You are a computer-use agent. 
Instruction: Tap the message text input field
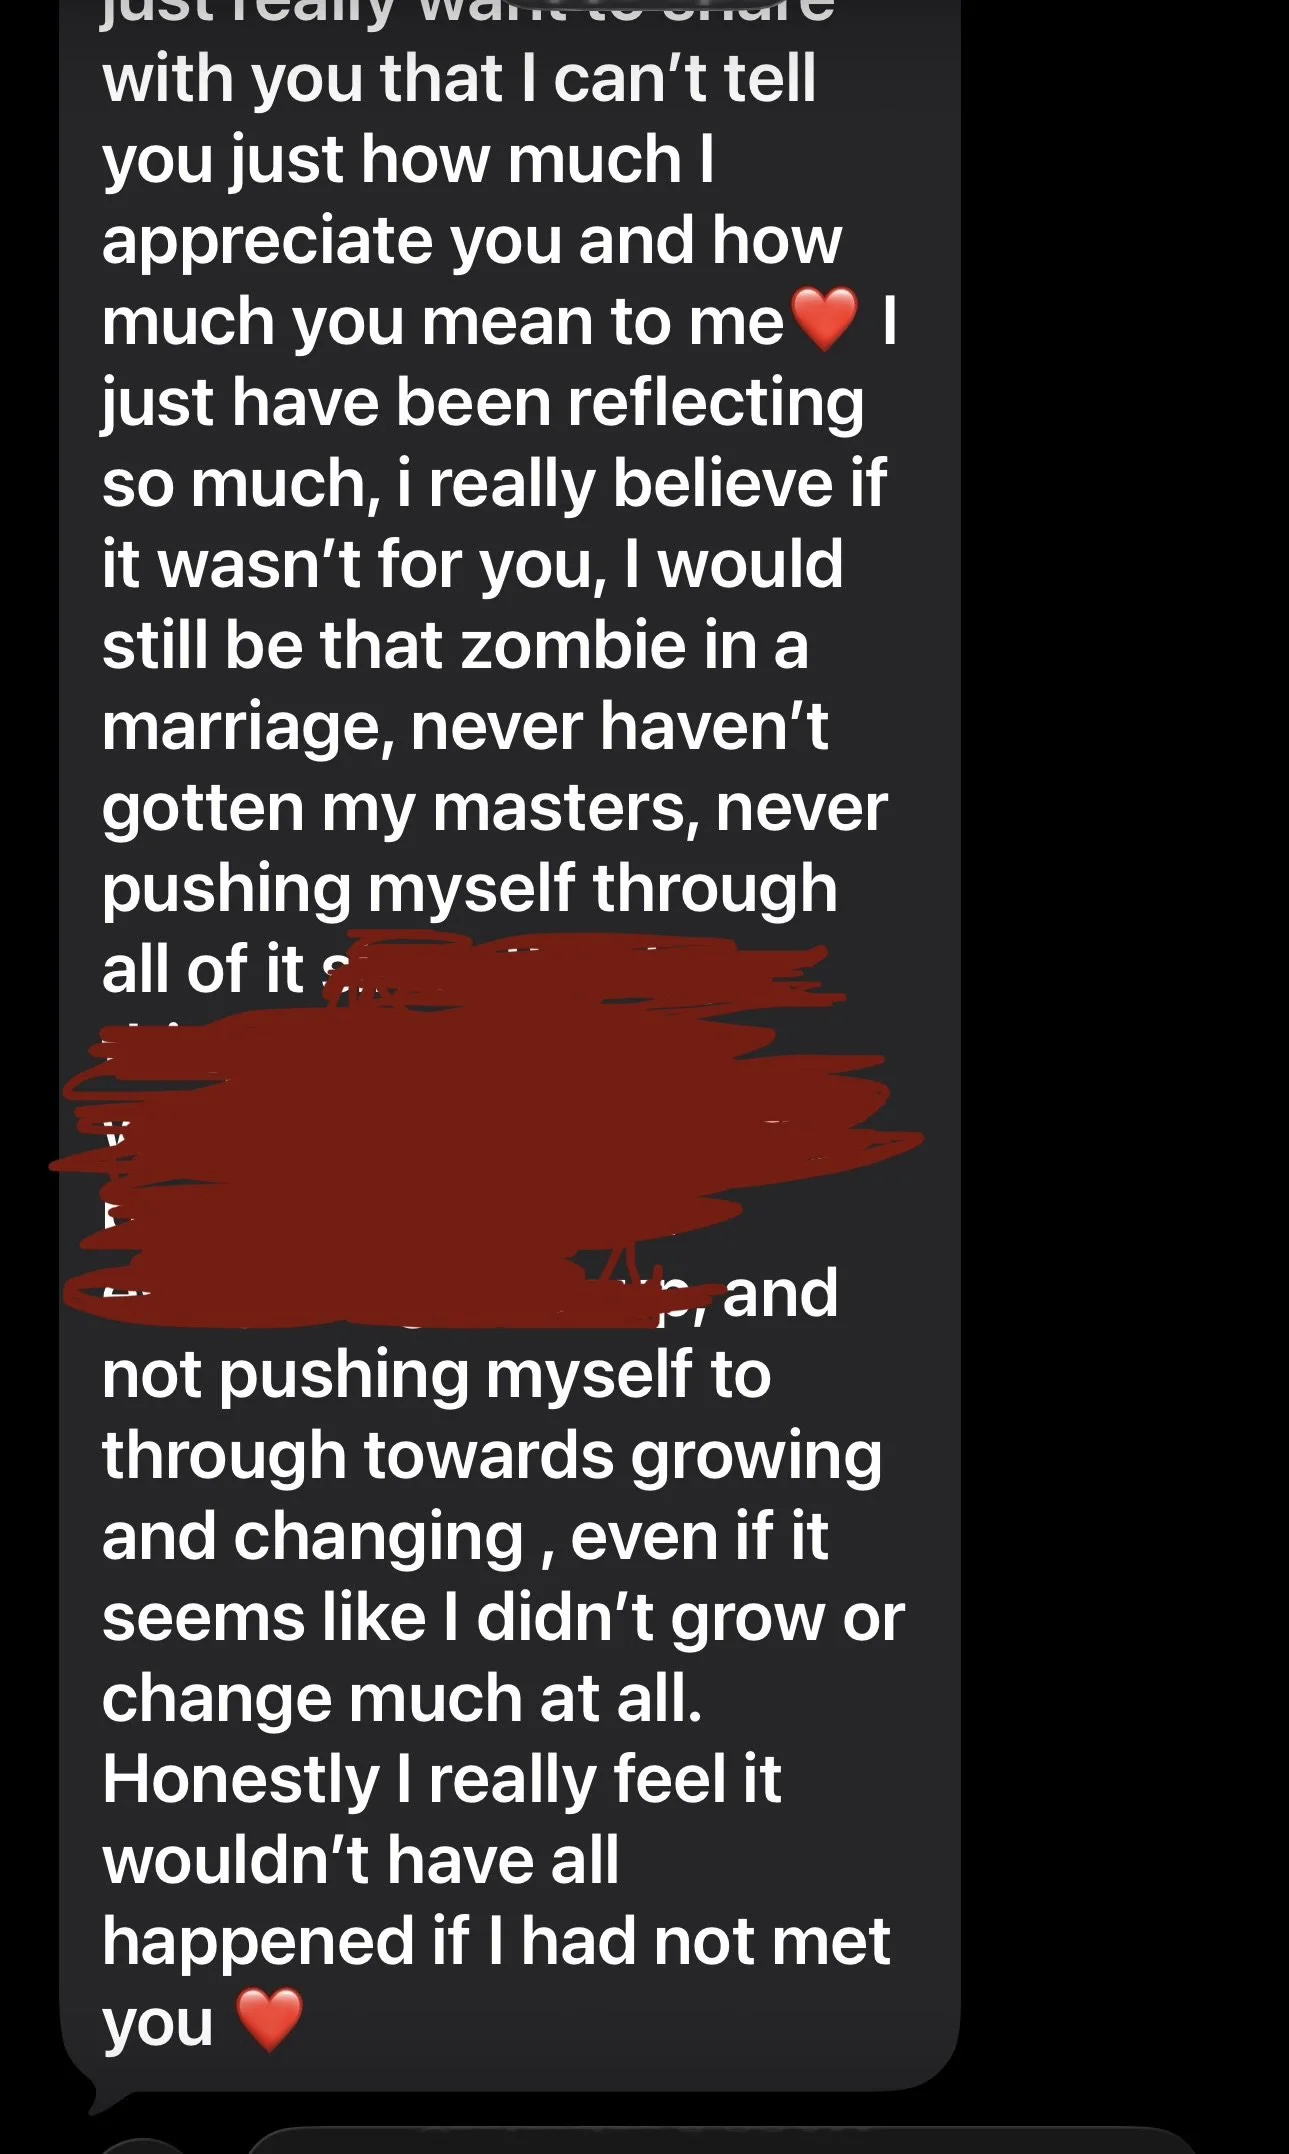pos(715,2142)
